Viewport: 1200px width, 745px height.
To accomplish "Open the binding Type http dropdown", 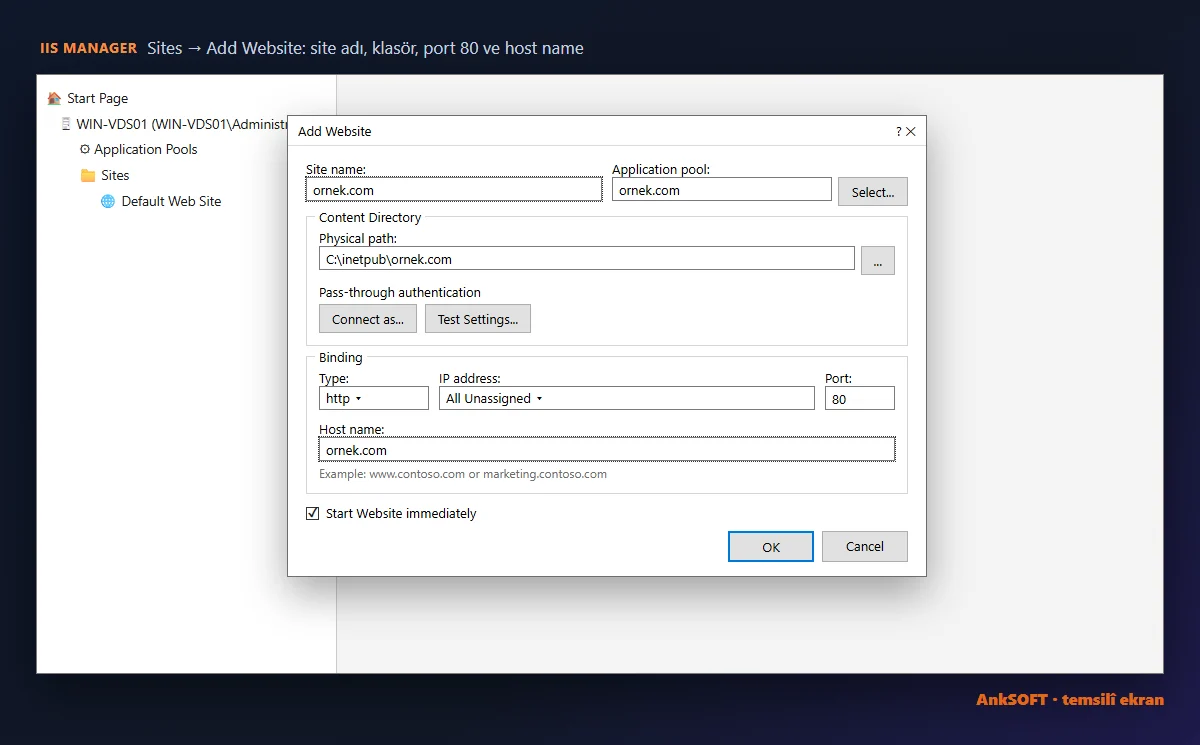I will pyautogui.click(x=374, y=398).
